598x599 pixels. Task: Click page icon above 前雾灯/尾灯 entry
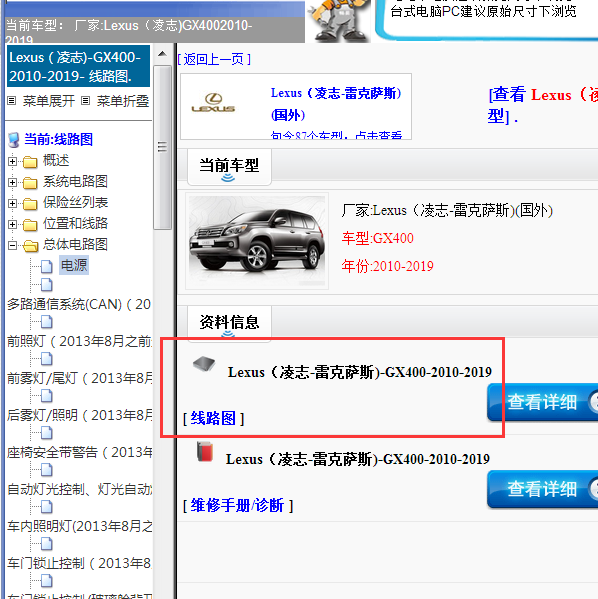47,359
